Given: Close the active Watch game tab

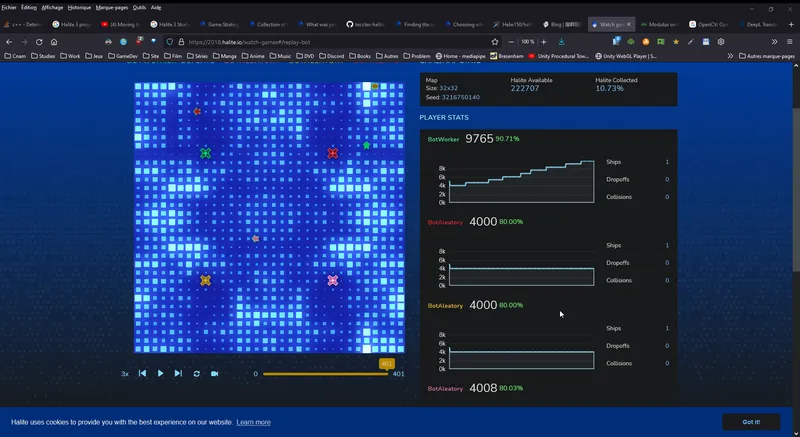Looking at the screenshot, I should tap(629, 24).
